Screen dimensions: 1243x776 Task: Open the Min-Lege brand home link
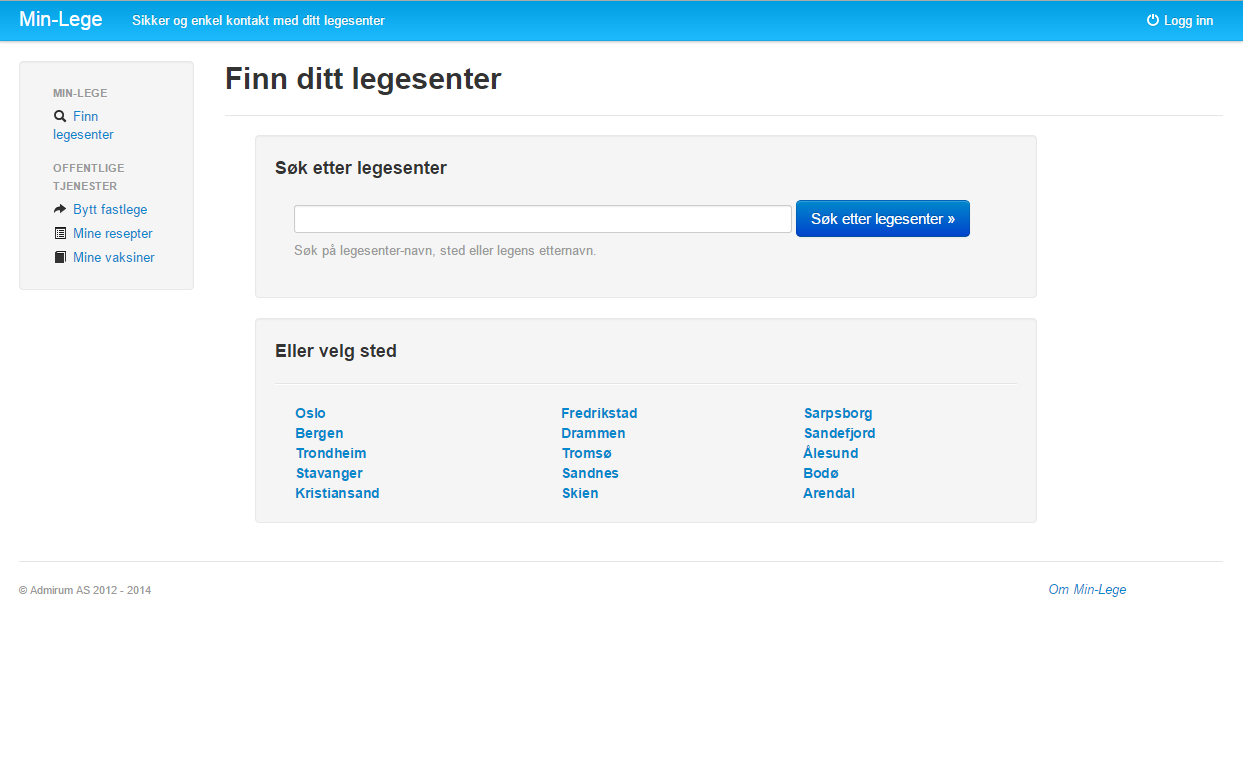tap(61, 20)
